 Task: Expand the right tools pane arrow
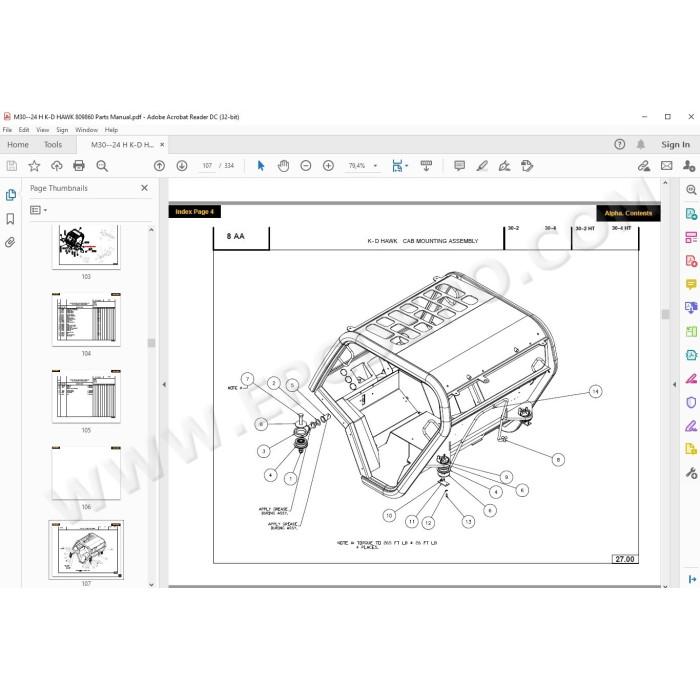(692, 579)
